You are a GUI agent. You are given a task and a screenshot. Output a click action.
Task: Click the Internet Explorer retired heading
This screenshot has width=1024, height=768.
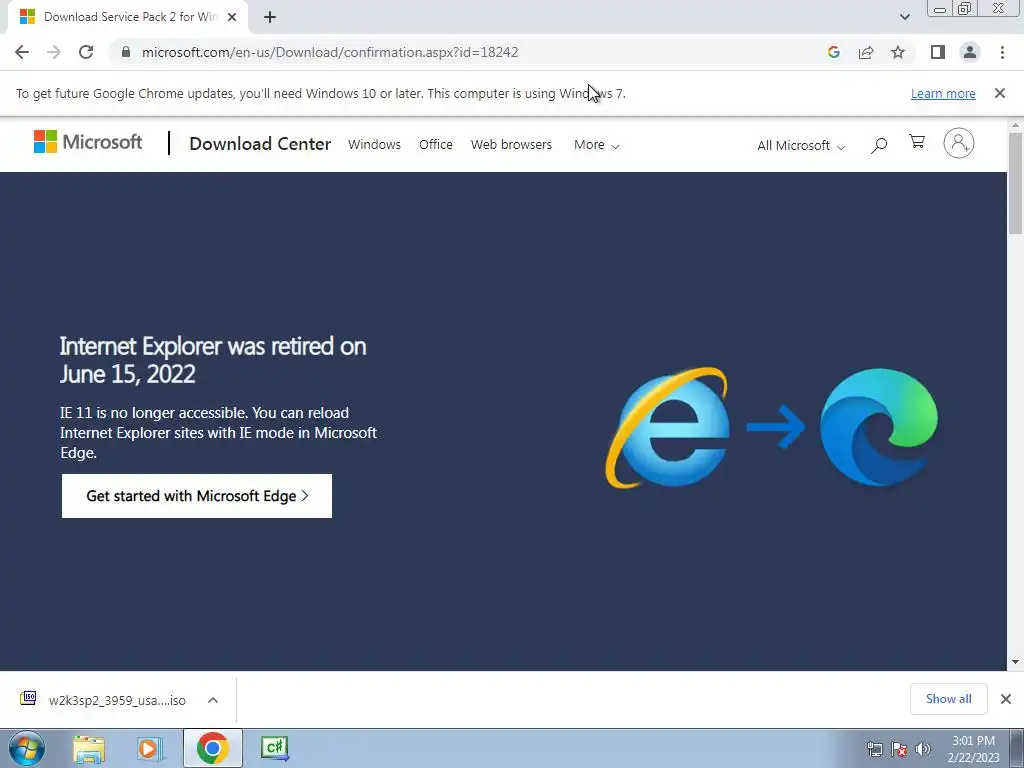[213, 360]
